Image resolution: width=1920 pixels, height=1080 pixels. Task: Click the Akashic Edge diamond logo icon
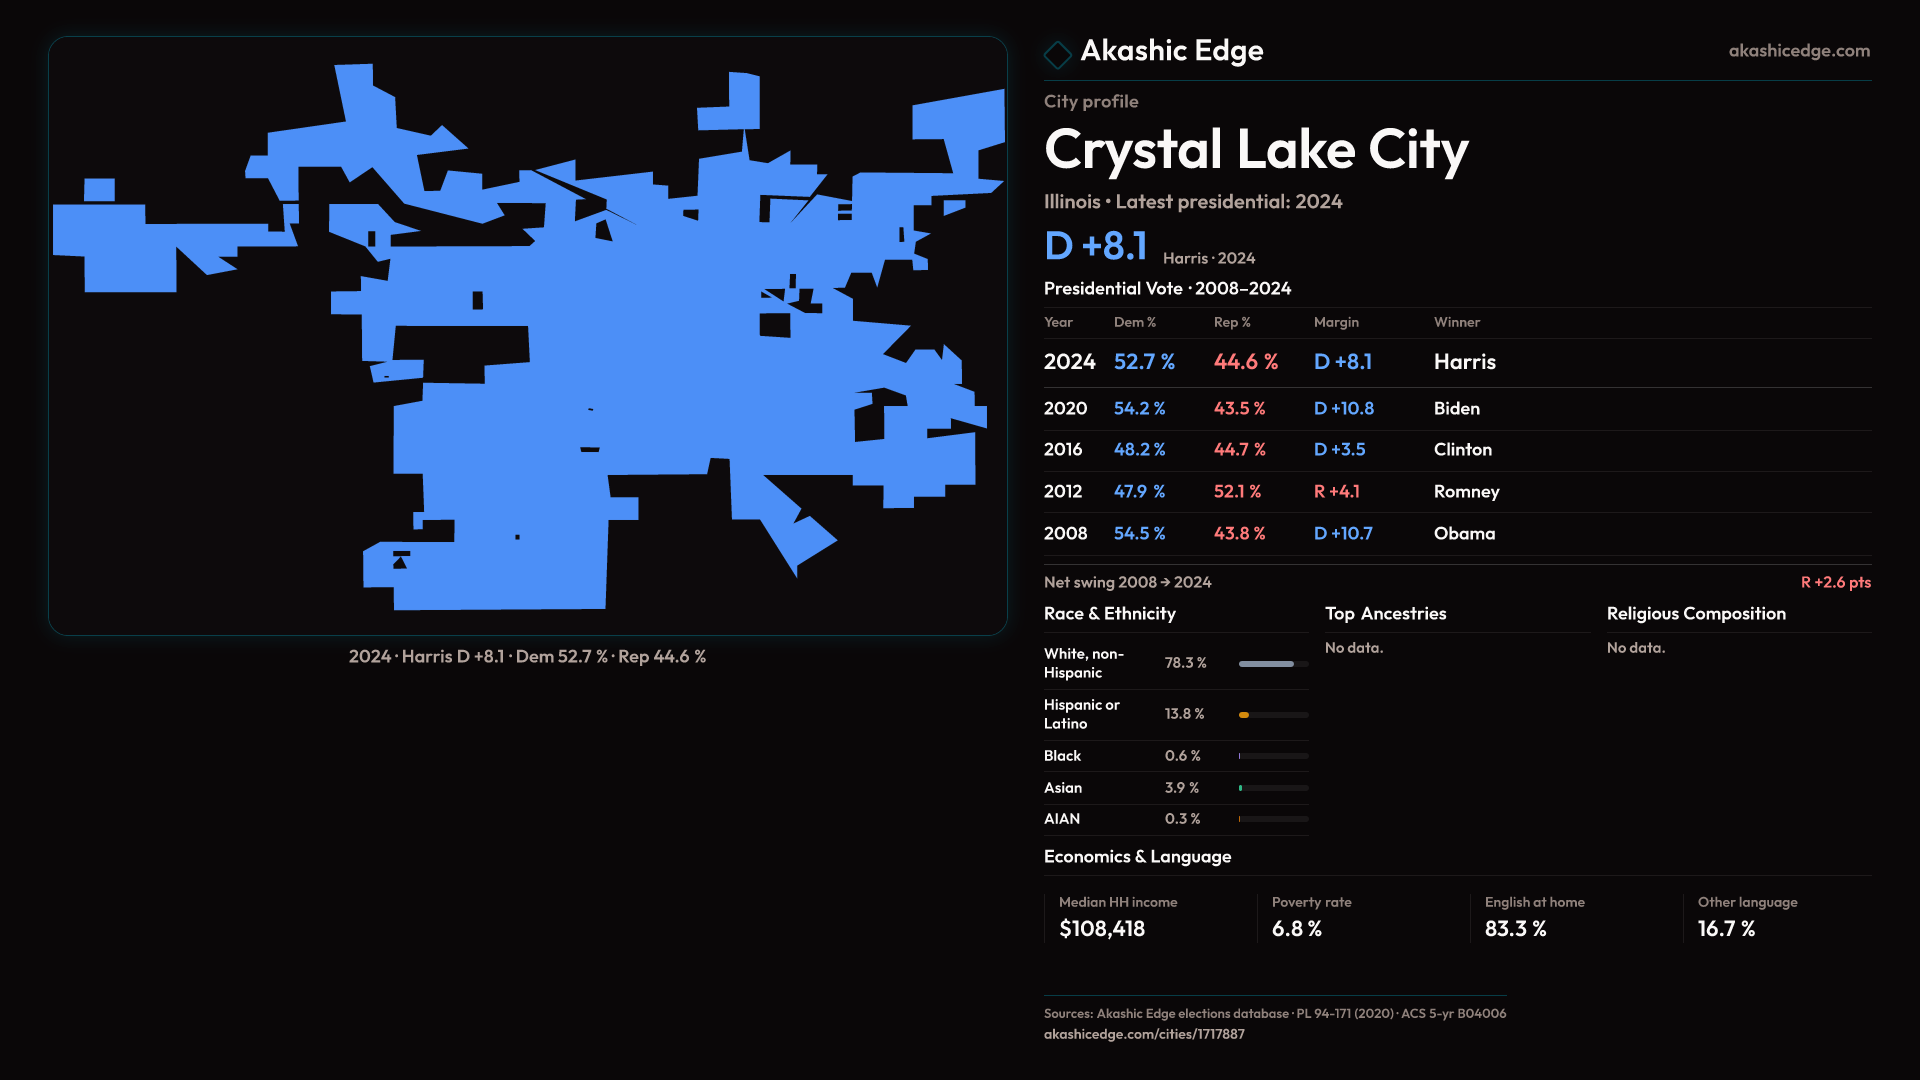(x=1057, y=53)
